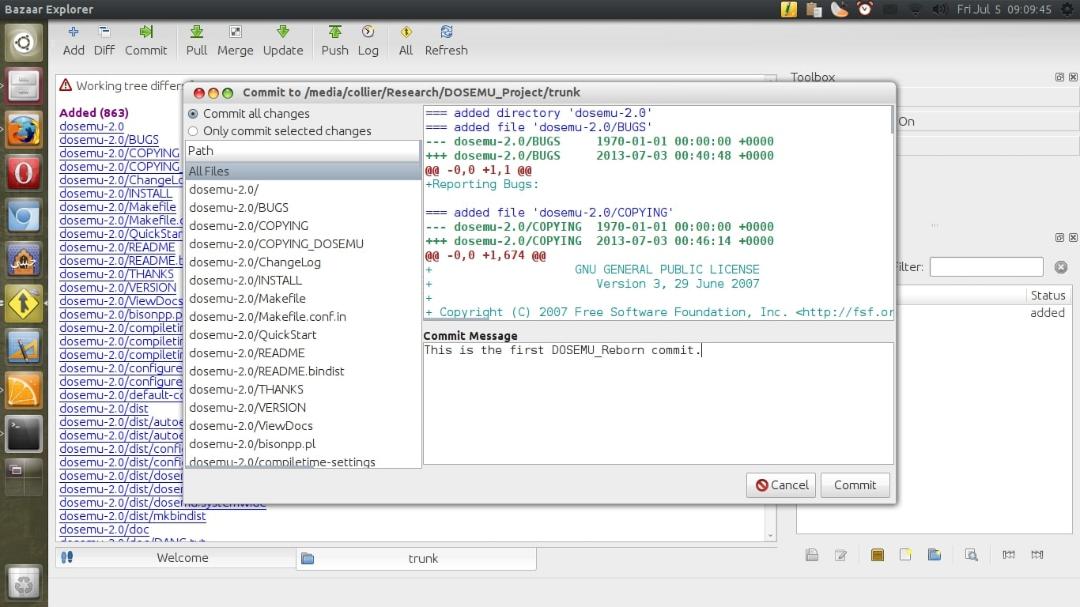Open the Merge tool
Image resolution: width=1080 pixels, height=607 pixels.
click(x=235, y=41)
